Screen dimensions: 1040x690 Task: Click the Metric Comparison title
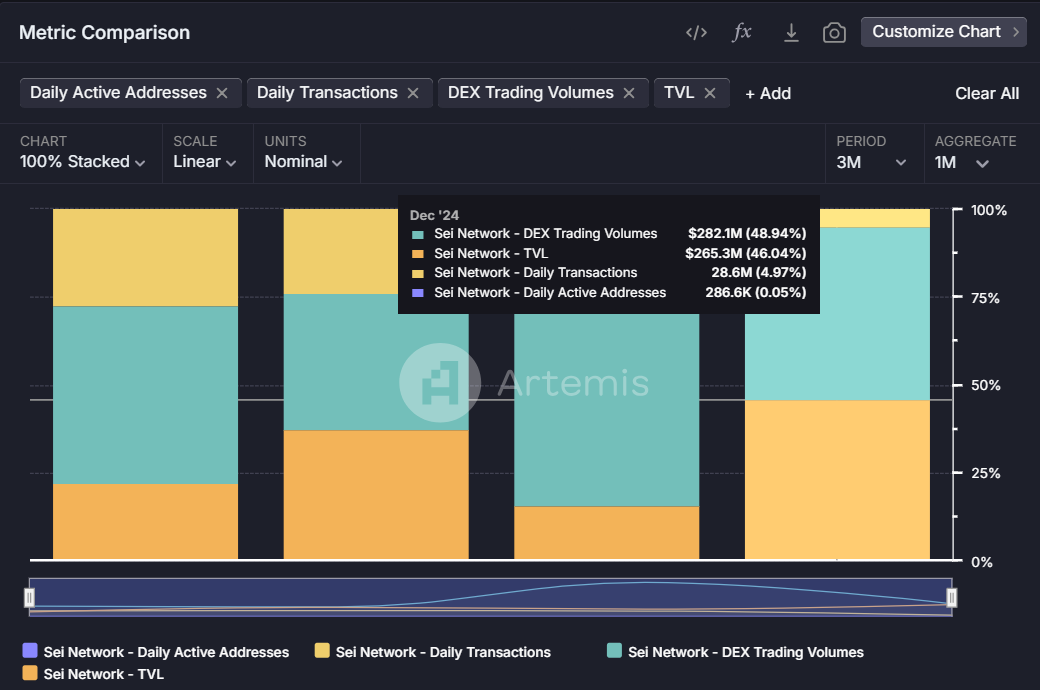[x=104, y=33]
